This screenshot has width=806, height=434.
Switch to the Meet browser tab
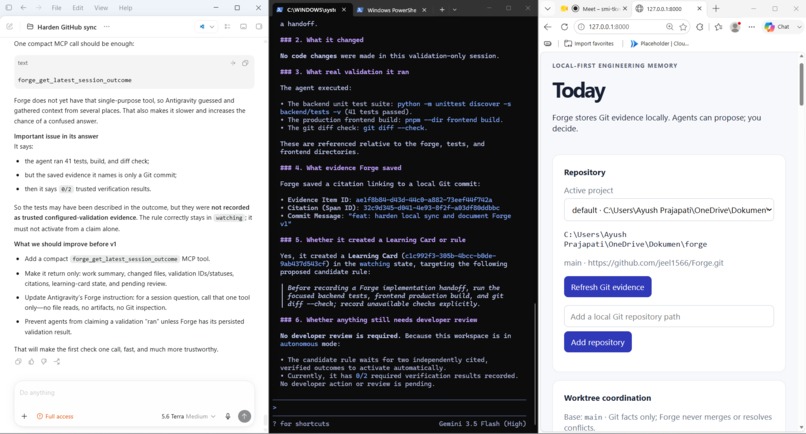click(594, 9)
